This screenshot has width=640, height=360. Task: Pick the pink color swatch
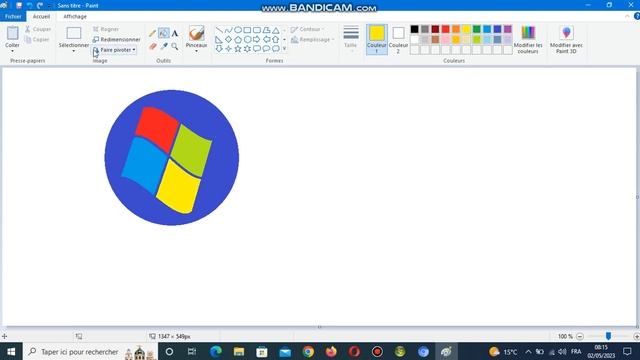[446, 40]
